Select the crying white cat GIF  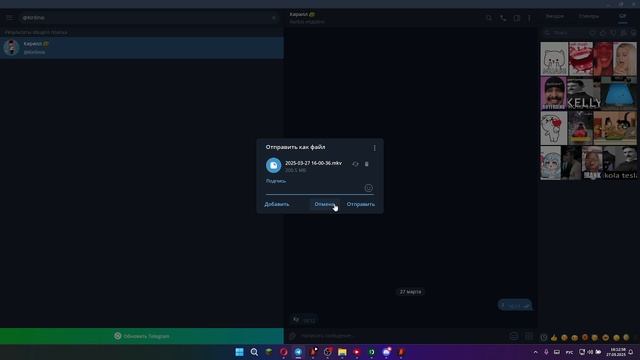click(x=554, y=58)
